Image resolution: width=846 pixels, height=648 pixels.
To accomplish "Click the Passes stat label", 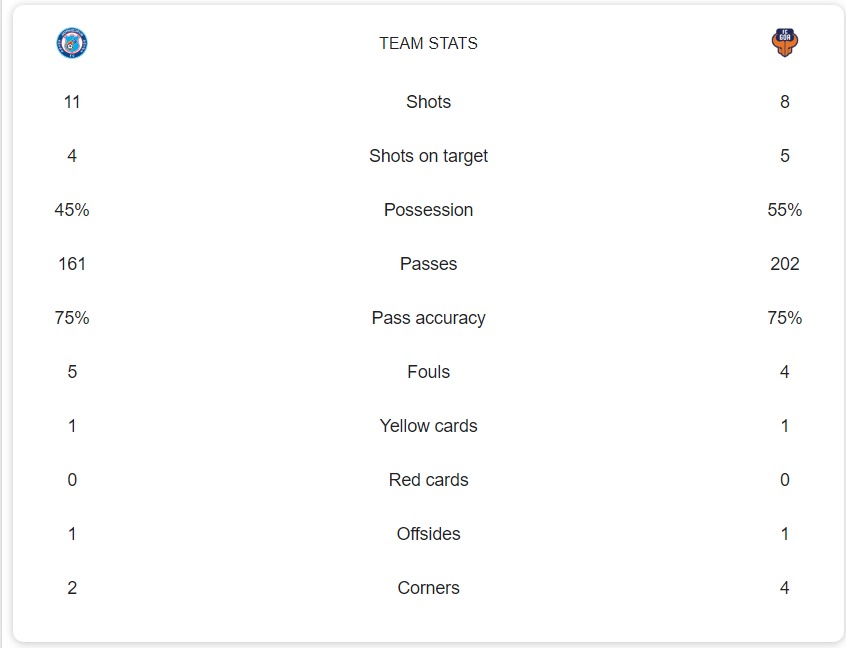I will 428,264.
